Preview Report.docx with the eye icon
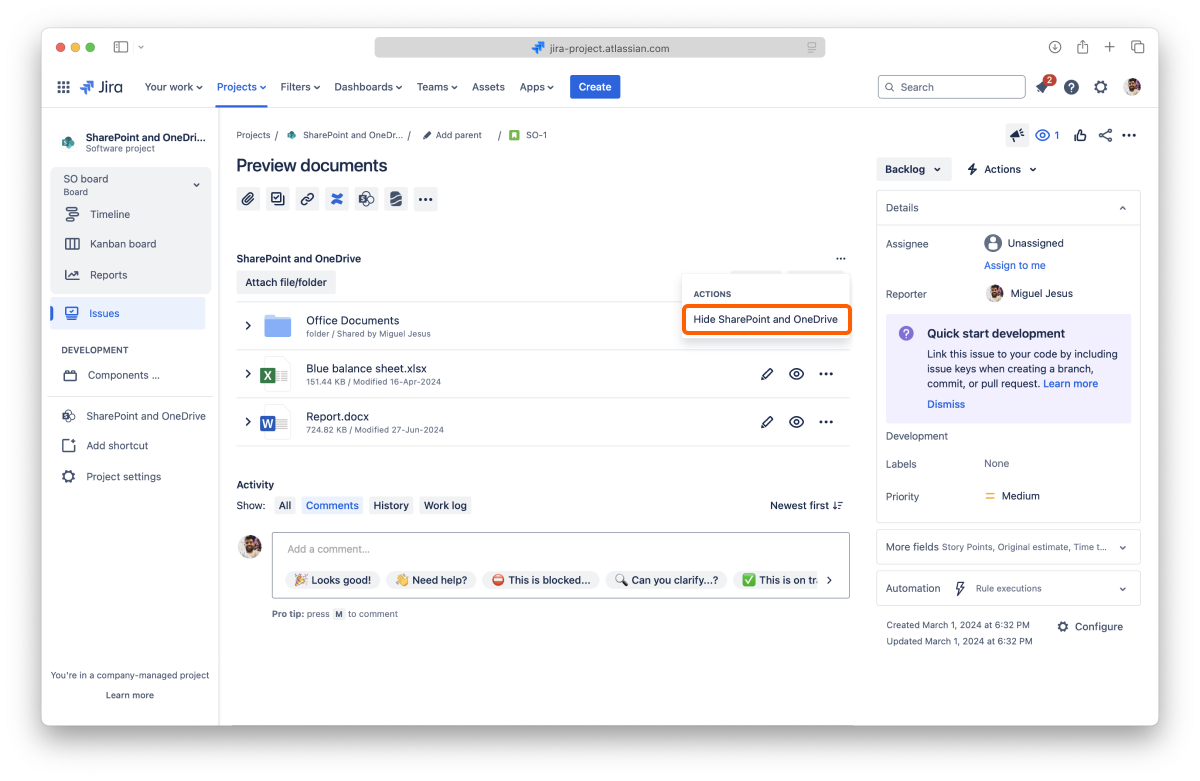Viewport: 1200px width, 781px height. 796,422
